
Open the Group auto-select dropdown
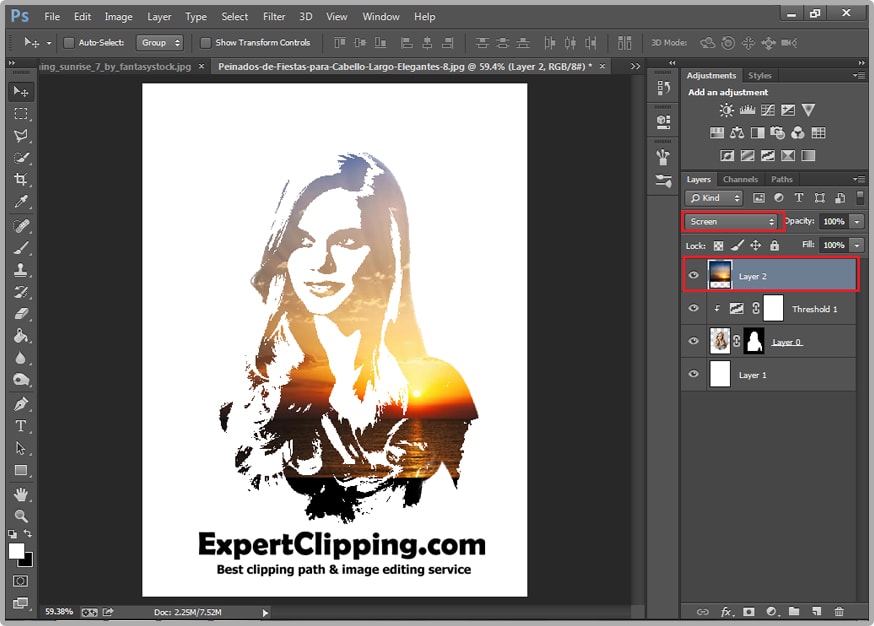tap(161, 43)
